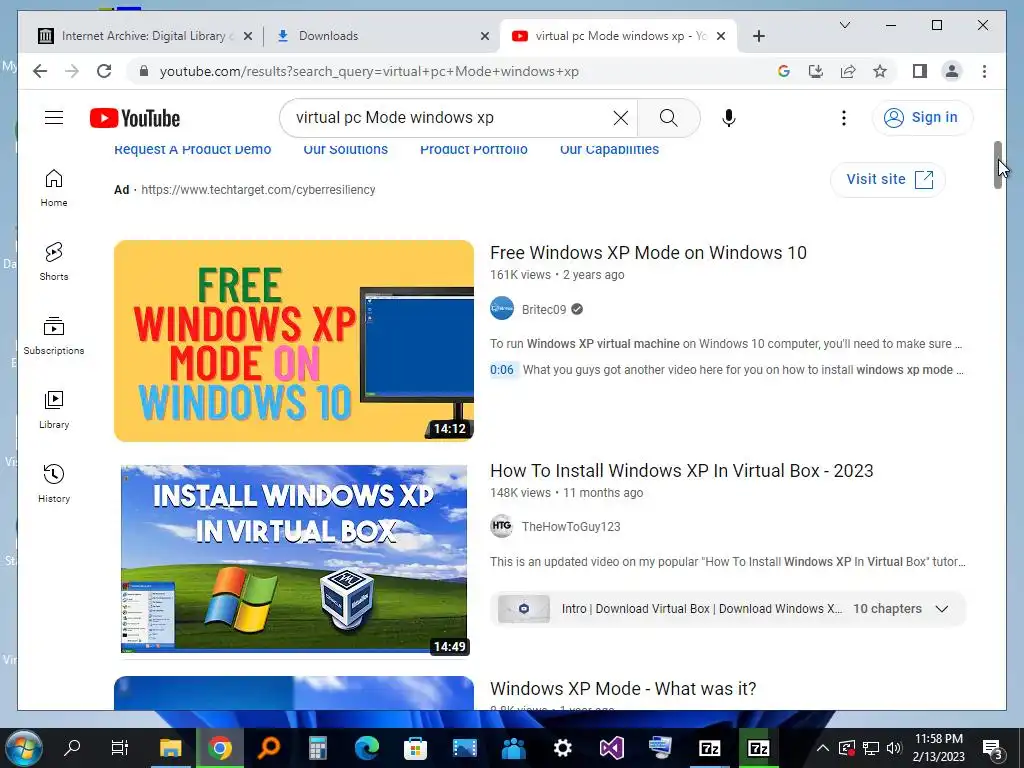
Task: Open YouTube settings three-dot menu
Action: [x=844, y=118]
